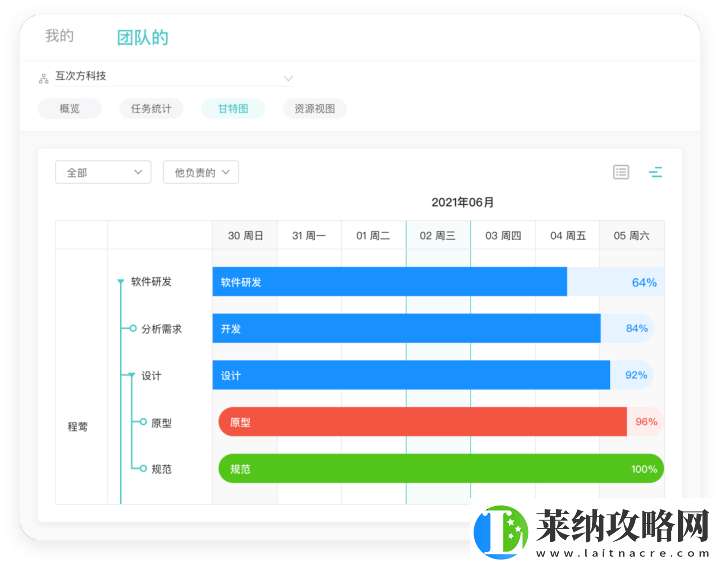The height and width of the screenshot is (565, 720).
Task: Select the highlighted 02 周三 column header
Action: coord(438,236)
